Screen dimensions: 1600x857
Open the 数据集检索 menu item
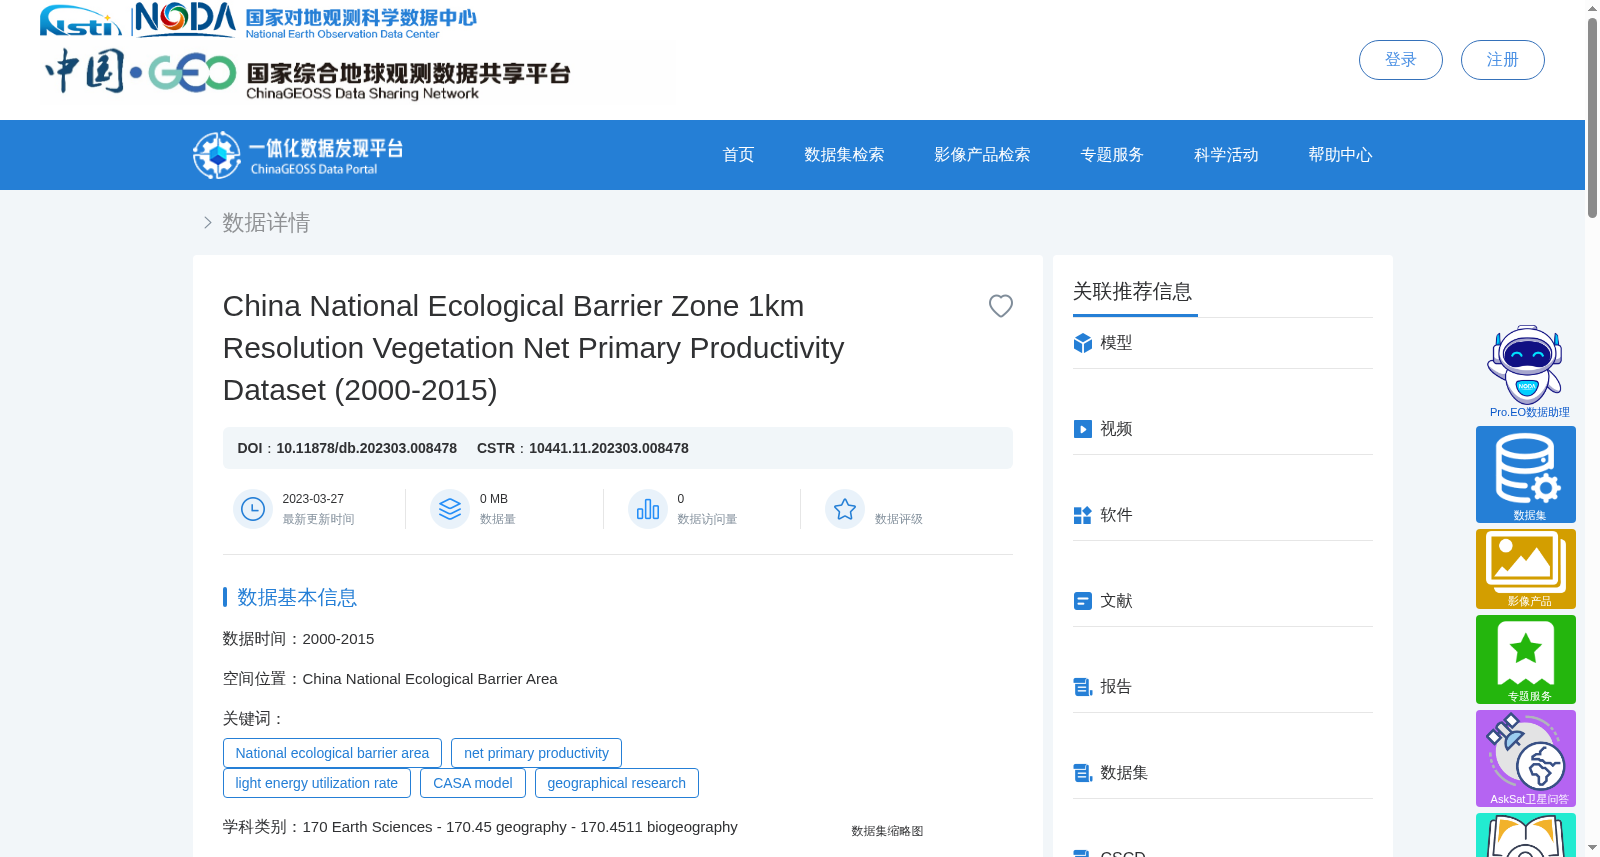tap(844, 155)
